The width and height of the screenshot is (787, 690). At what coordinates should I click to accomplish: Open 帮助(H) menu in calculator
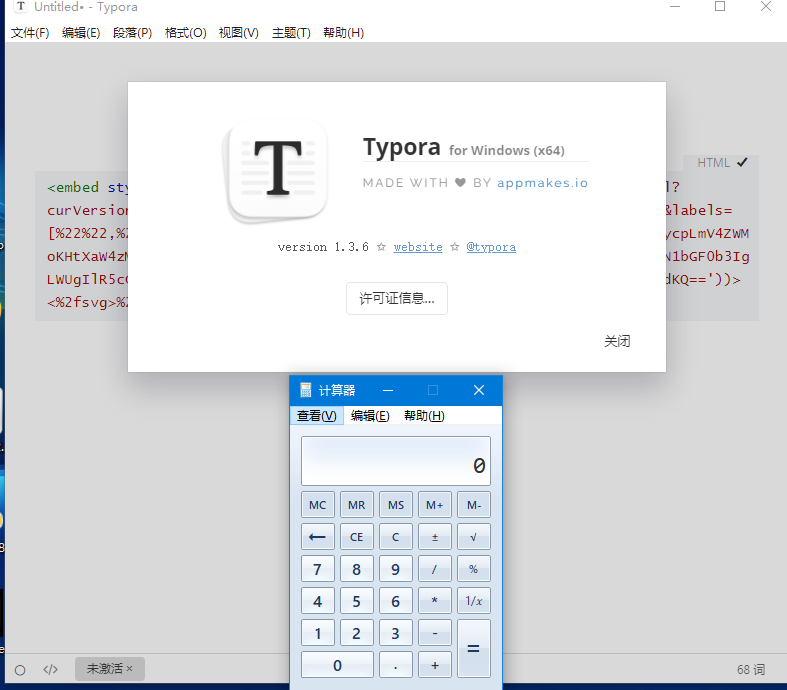tap(424, 416)
